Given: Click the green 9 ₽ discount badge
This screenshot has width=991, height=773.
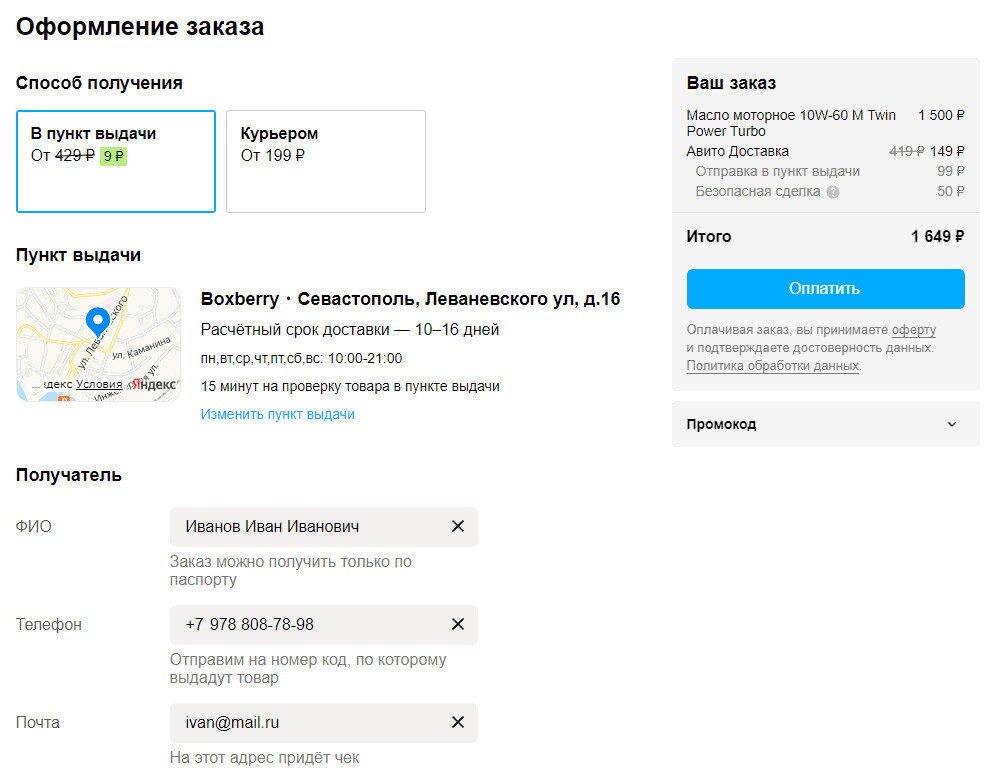Looking at the screenshot, I should point(114,156).
